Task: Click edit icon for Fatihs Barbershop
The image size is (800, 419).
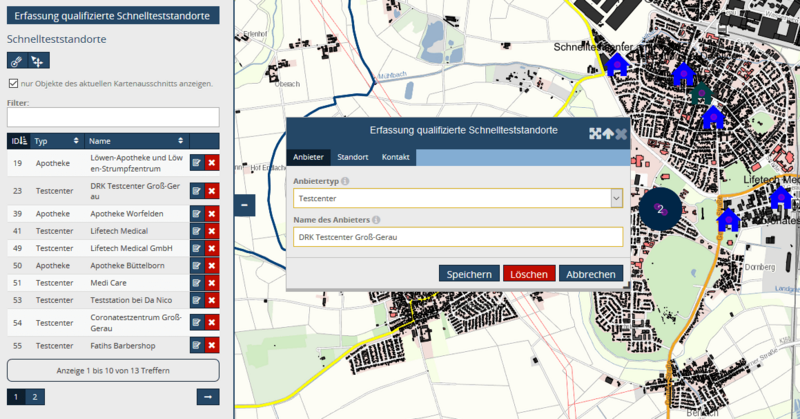Action: 197,345
